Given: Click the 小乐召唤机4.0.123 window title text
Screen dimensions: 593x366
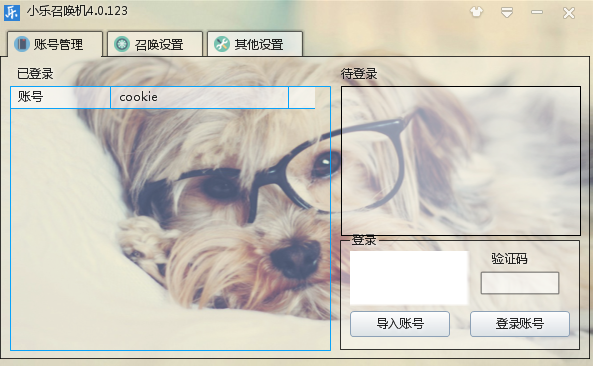Looking at the screenshot, I should (77, 11).
